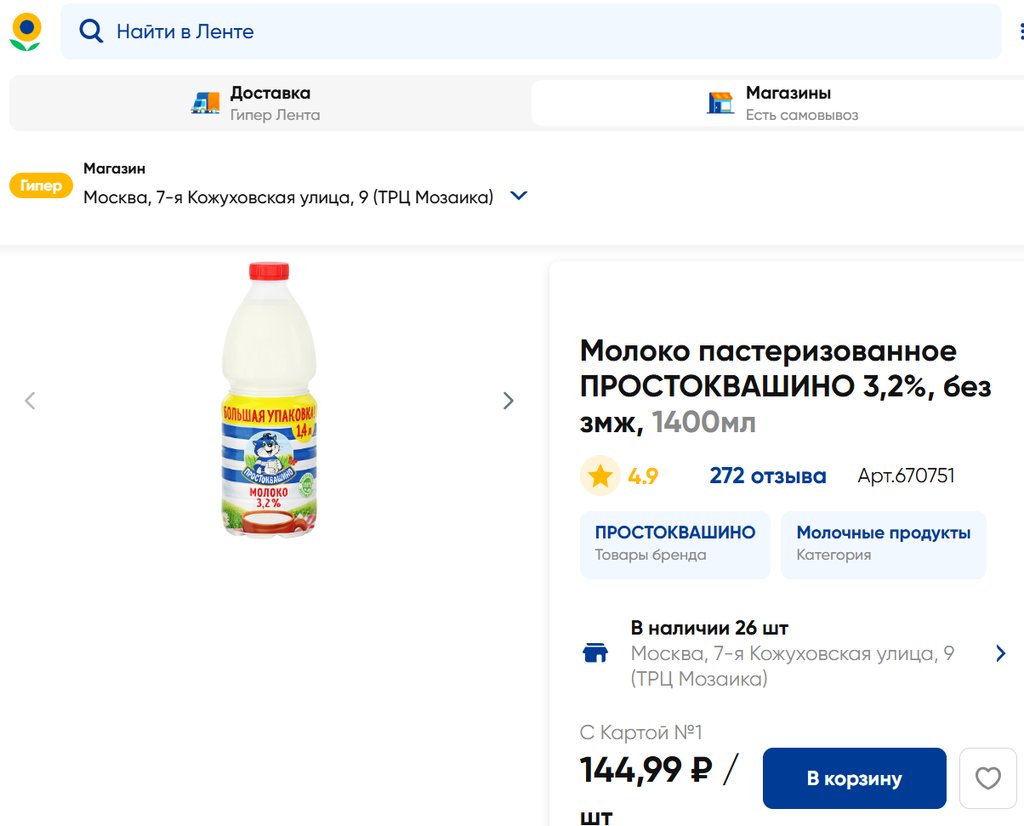The height and width of the screenshot is (826, 1024).
Task: Add product to favorites with heart icon
Action: pyautogui.click(x=987, y=778)
